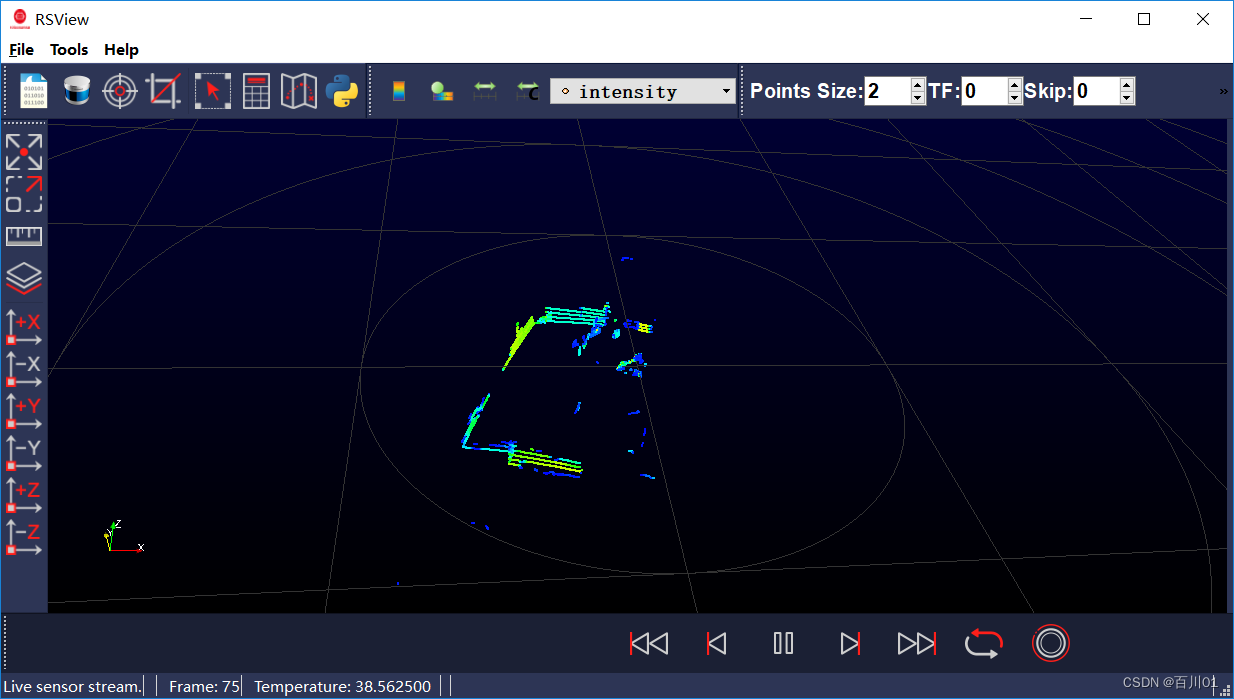Click the 'Temperature: 38.562500' status entry

pos(343,686)
